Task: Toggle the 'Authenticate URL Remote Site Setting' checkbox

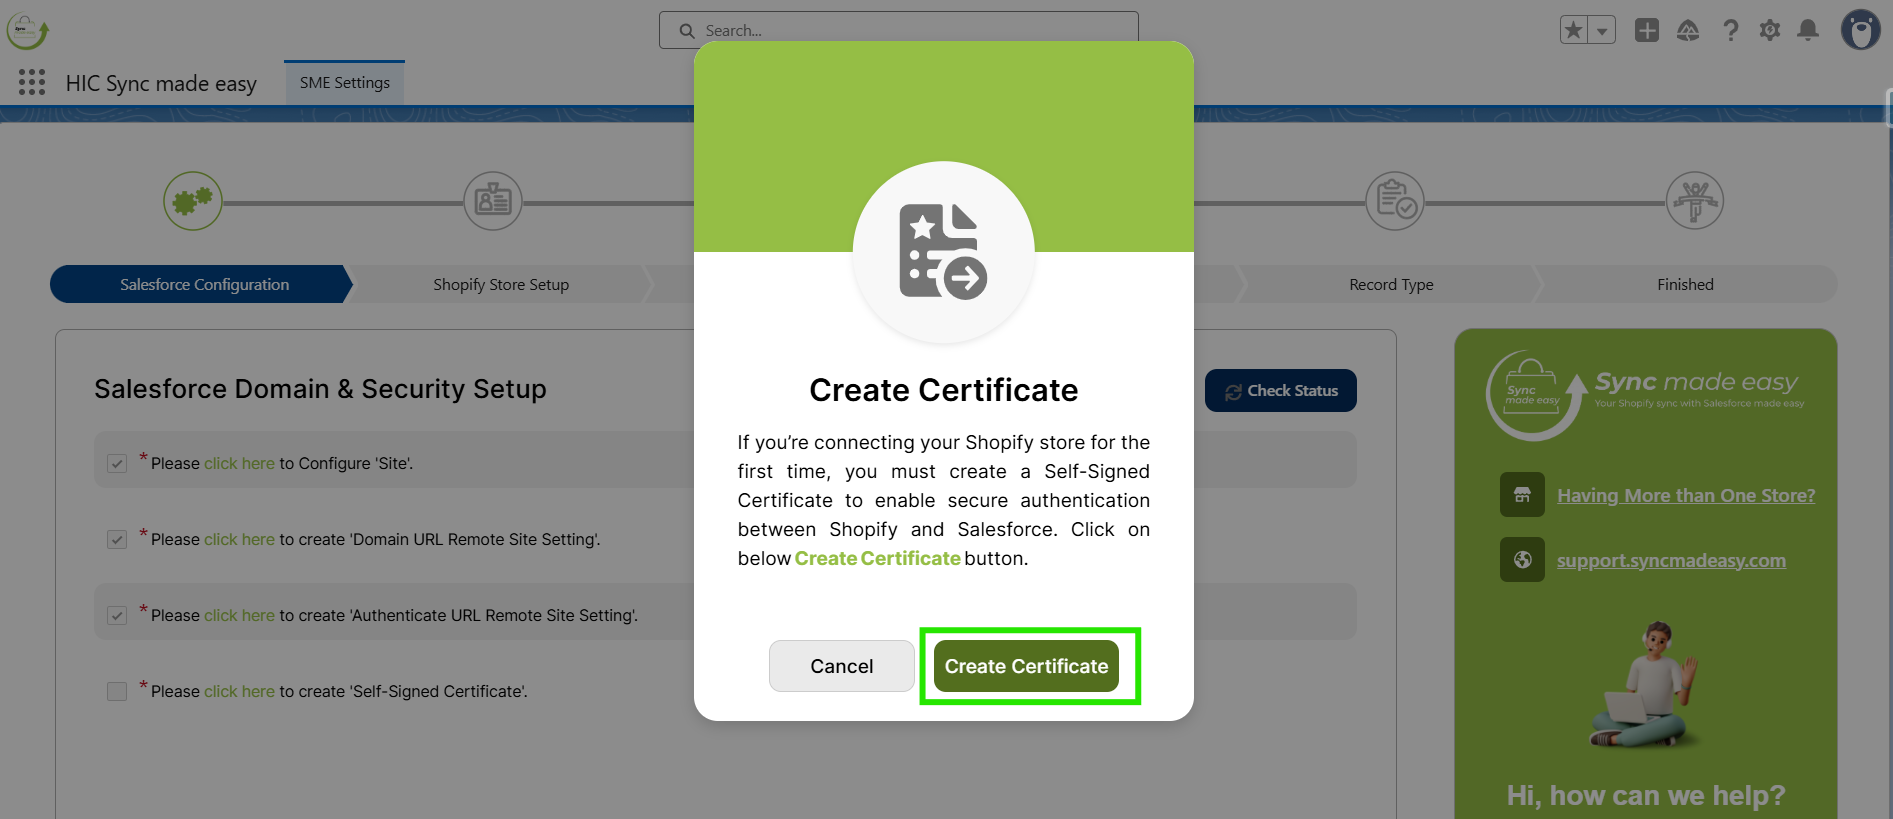Action: (117, 616)
